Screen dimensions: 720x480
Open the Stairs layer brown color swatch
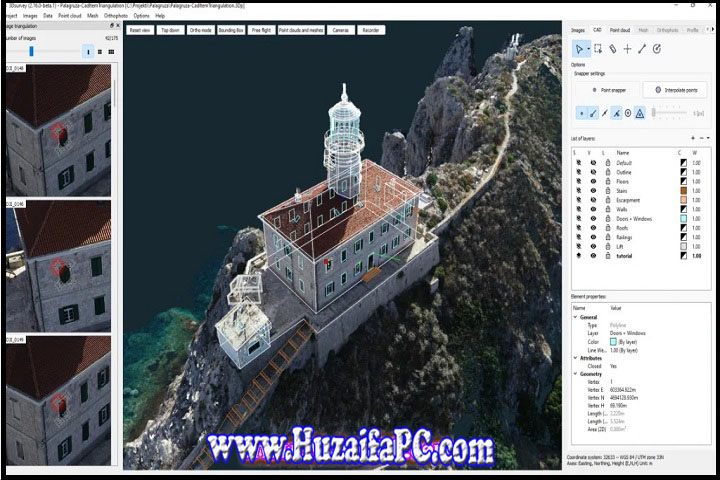(x=683, y=190)
